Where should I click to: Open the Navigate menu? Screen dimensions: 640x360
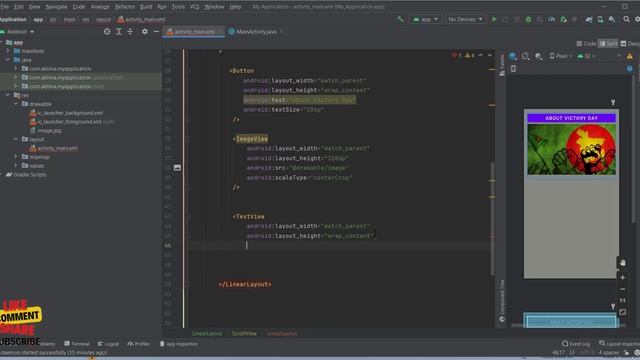pyautogui.click(x=56, y=7)
